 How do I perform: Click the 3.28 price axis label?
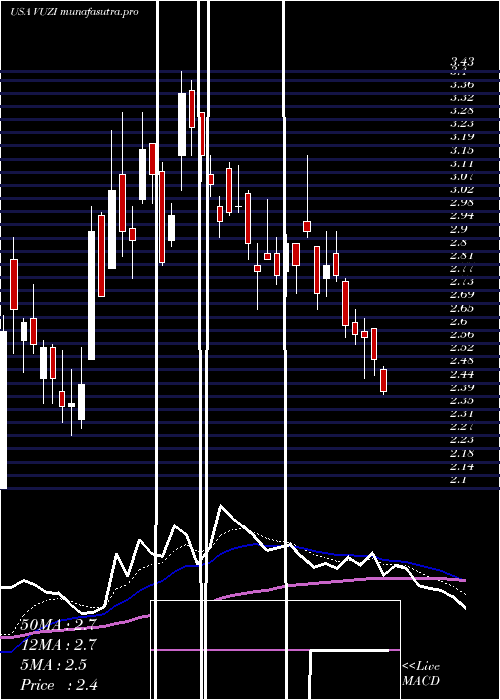tap(462, 110)
